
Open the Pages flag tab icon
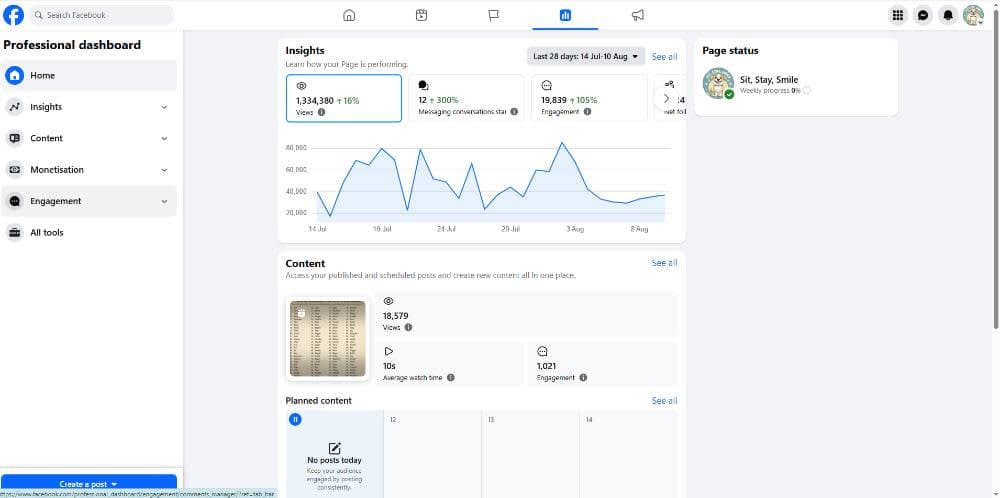494,15
